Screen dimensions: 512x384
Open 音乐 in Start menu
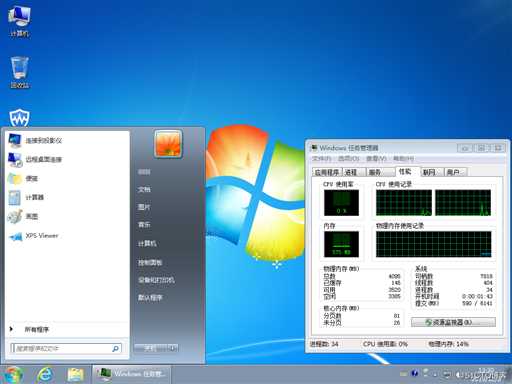click(144, 225)
